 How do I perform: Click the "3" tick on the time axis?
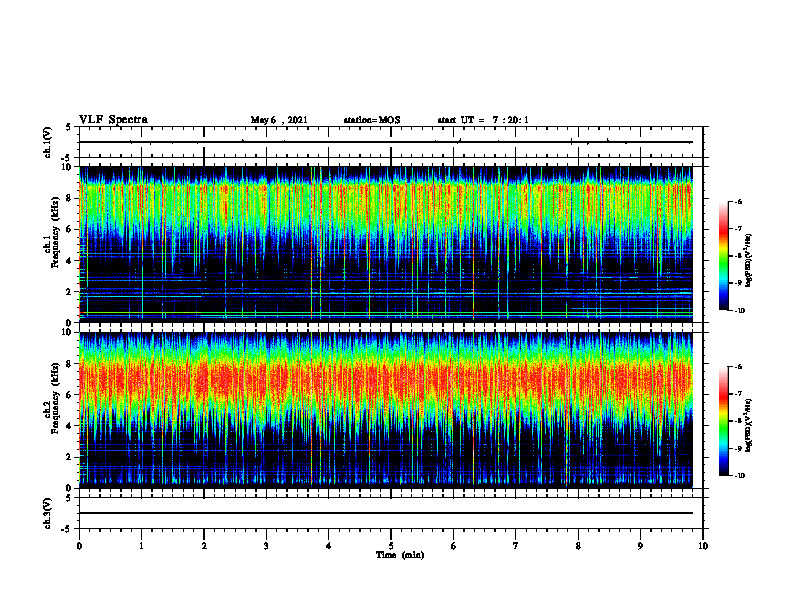(266, 546)
